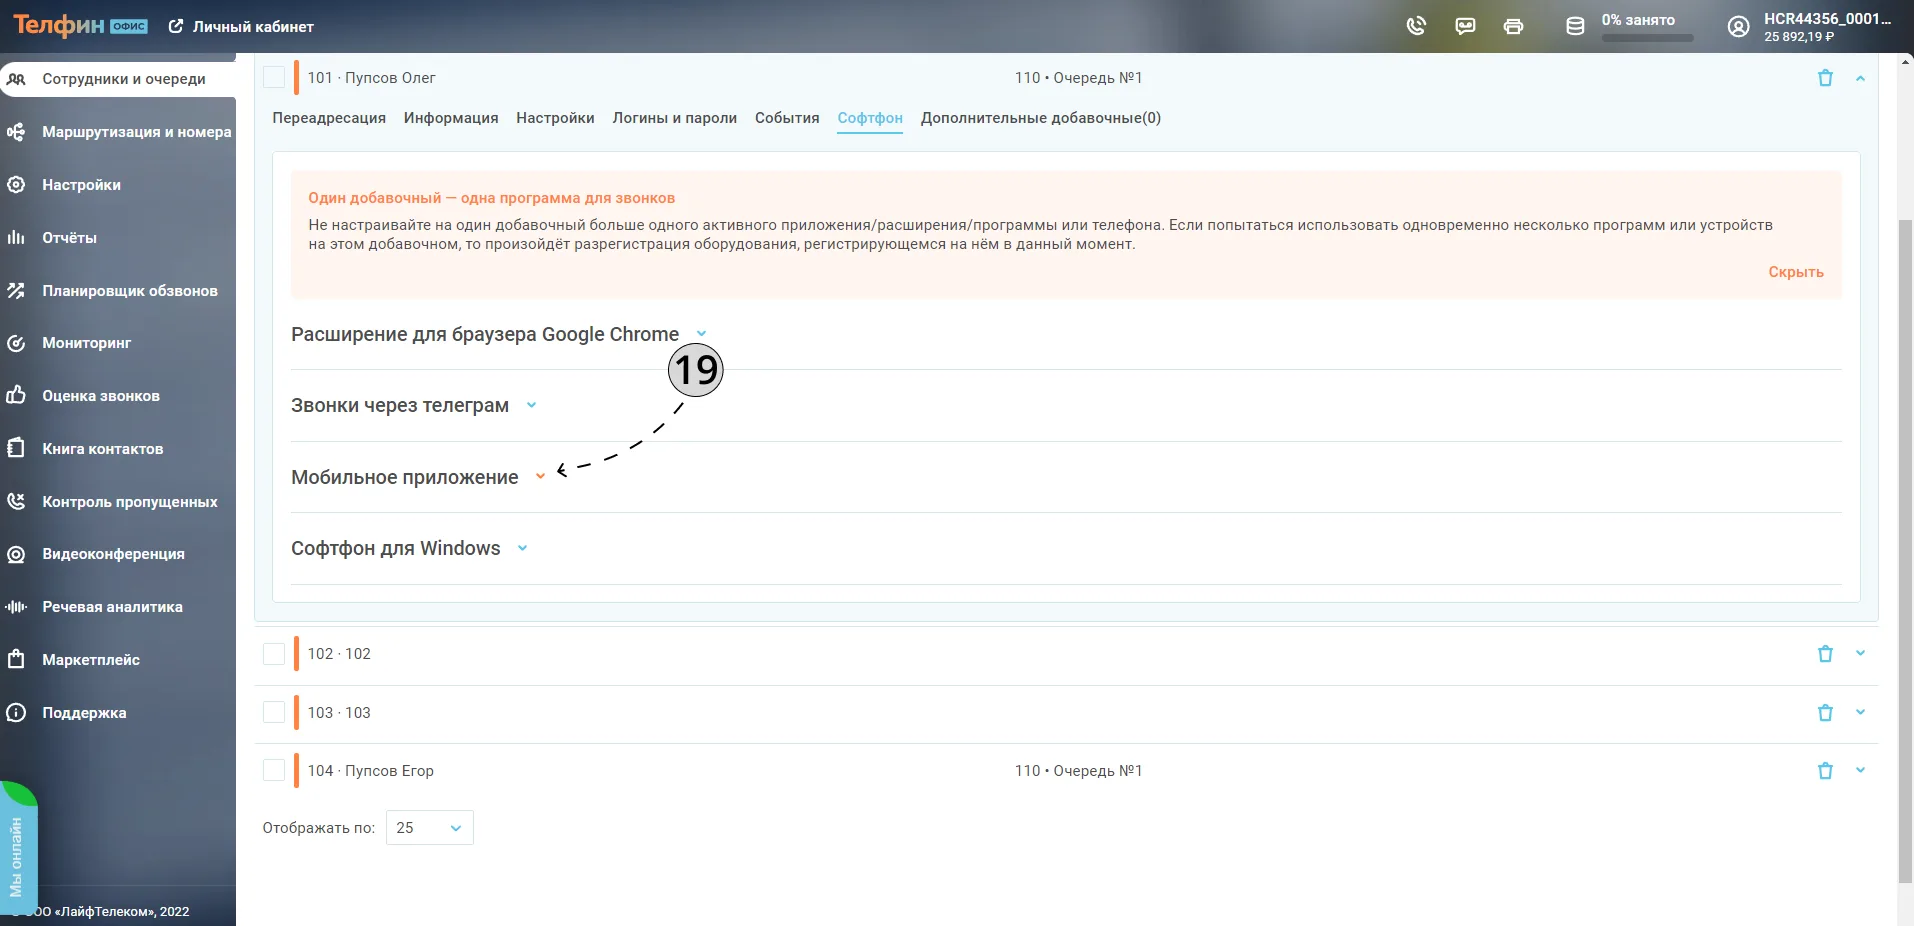Open the Отображать по 25 dropdown

430,828
